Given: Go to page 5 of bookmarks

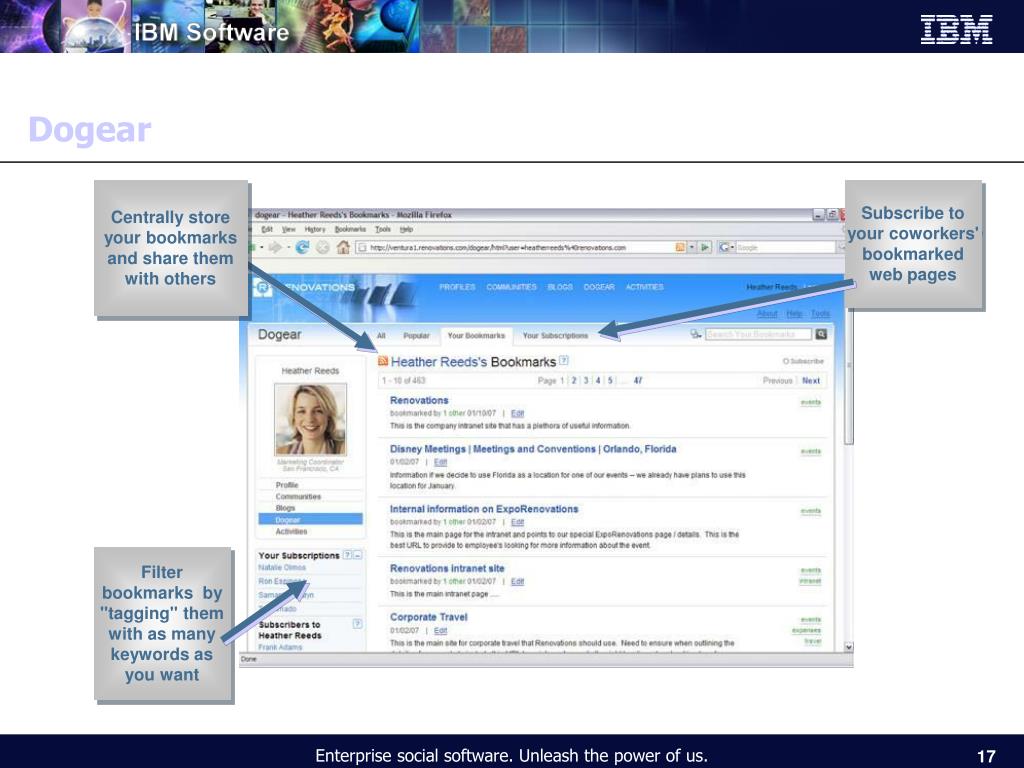Looking at the screenshot, I should pyautogui.click(x=610, y=381).
